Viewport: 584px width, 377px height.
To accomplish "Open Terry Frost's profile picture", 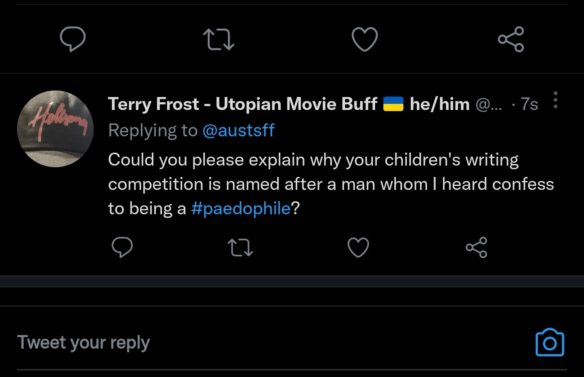I will pyautogui.click(x=55, y=129).
